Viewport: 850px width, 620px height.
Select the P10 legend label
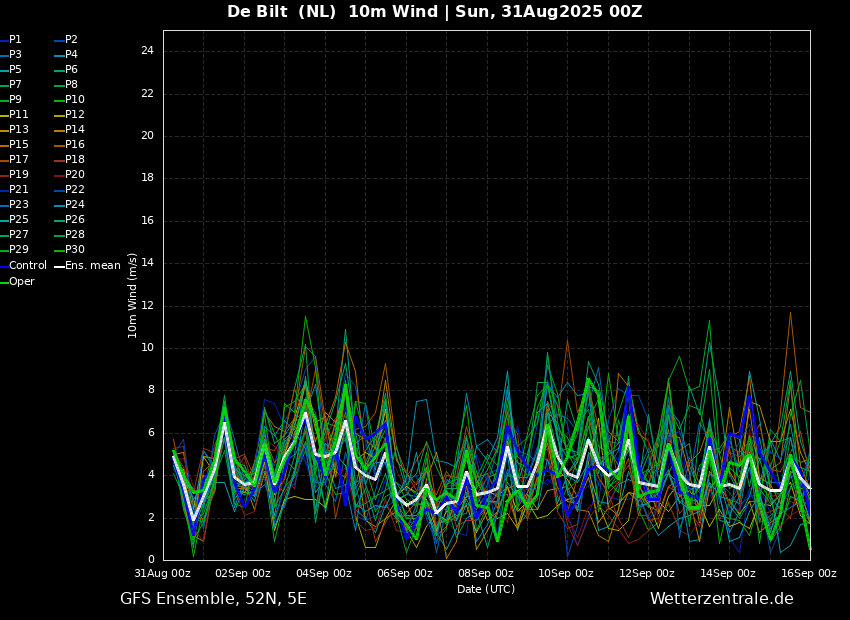(x=75, y=100)
